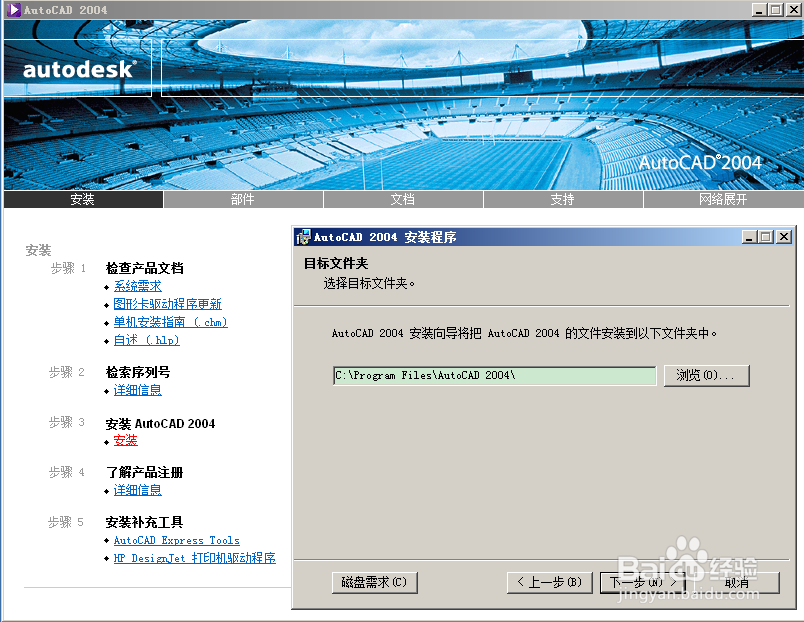Click the AutoCAD 2004 title bar icon
The width and height of the screenshot is (804, 622).
tap(14, 10)
